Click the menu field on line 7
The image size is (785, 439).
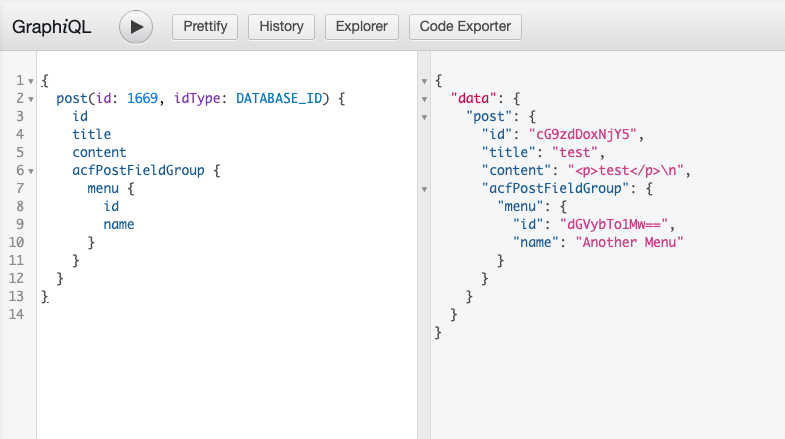coord(103,188)
